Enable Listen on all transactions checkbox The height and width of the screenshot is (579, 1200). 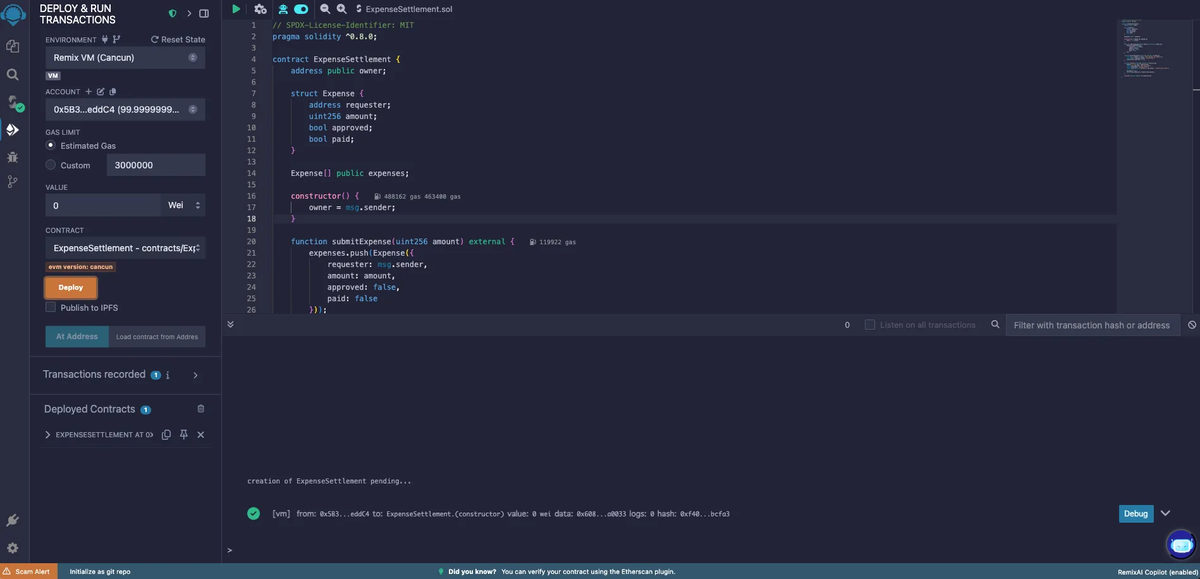coord(870,325)
